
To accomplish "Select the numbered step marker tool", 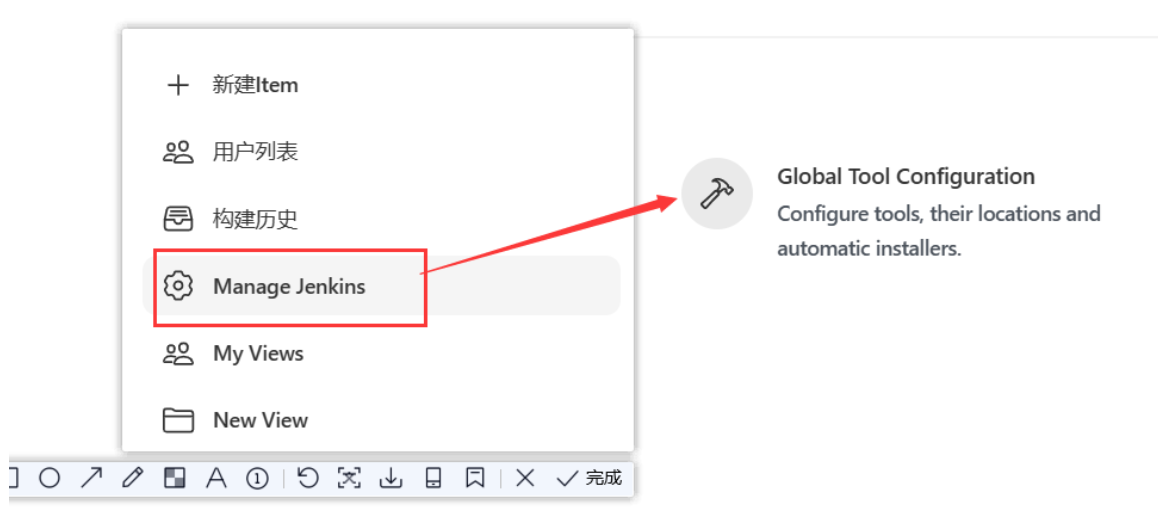I will [x=257, y=478].
